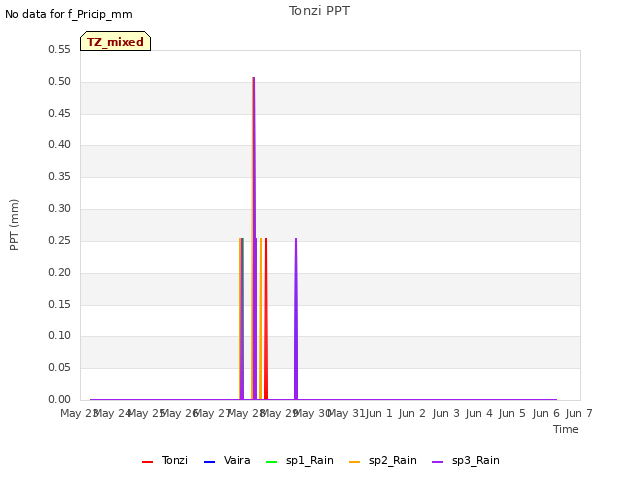The height and width of the screenshot is (480, 640).
Task: Click the Jun 4 x-axis tick label
Action: [x=479, y=413]
